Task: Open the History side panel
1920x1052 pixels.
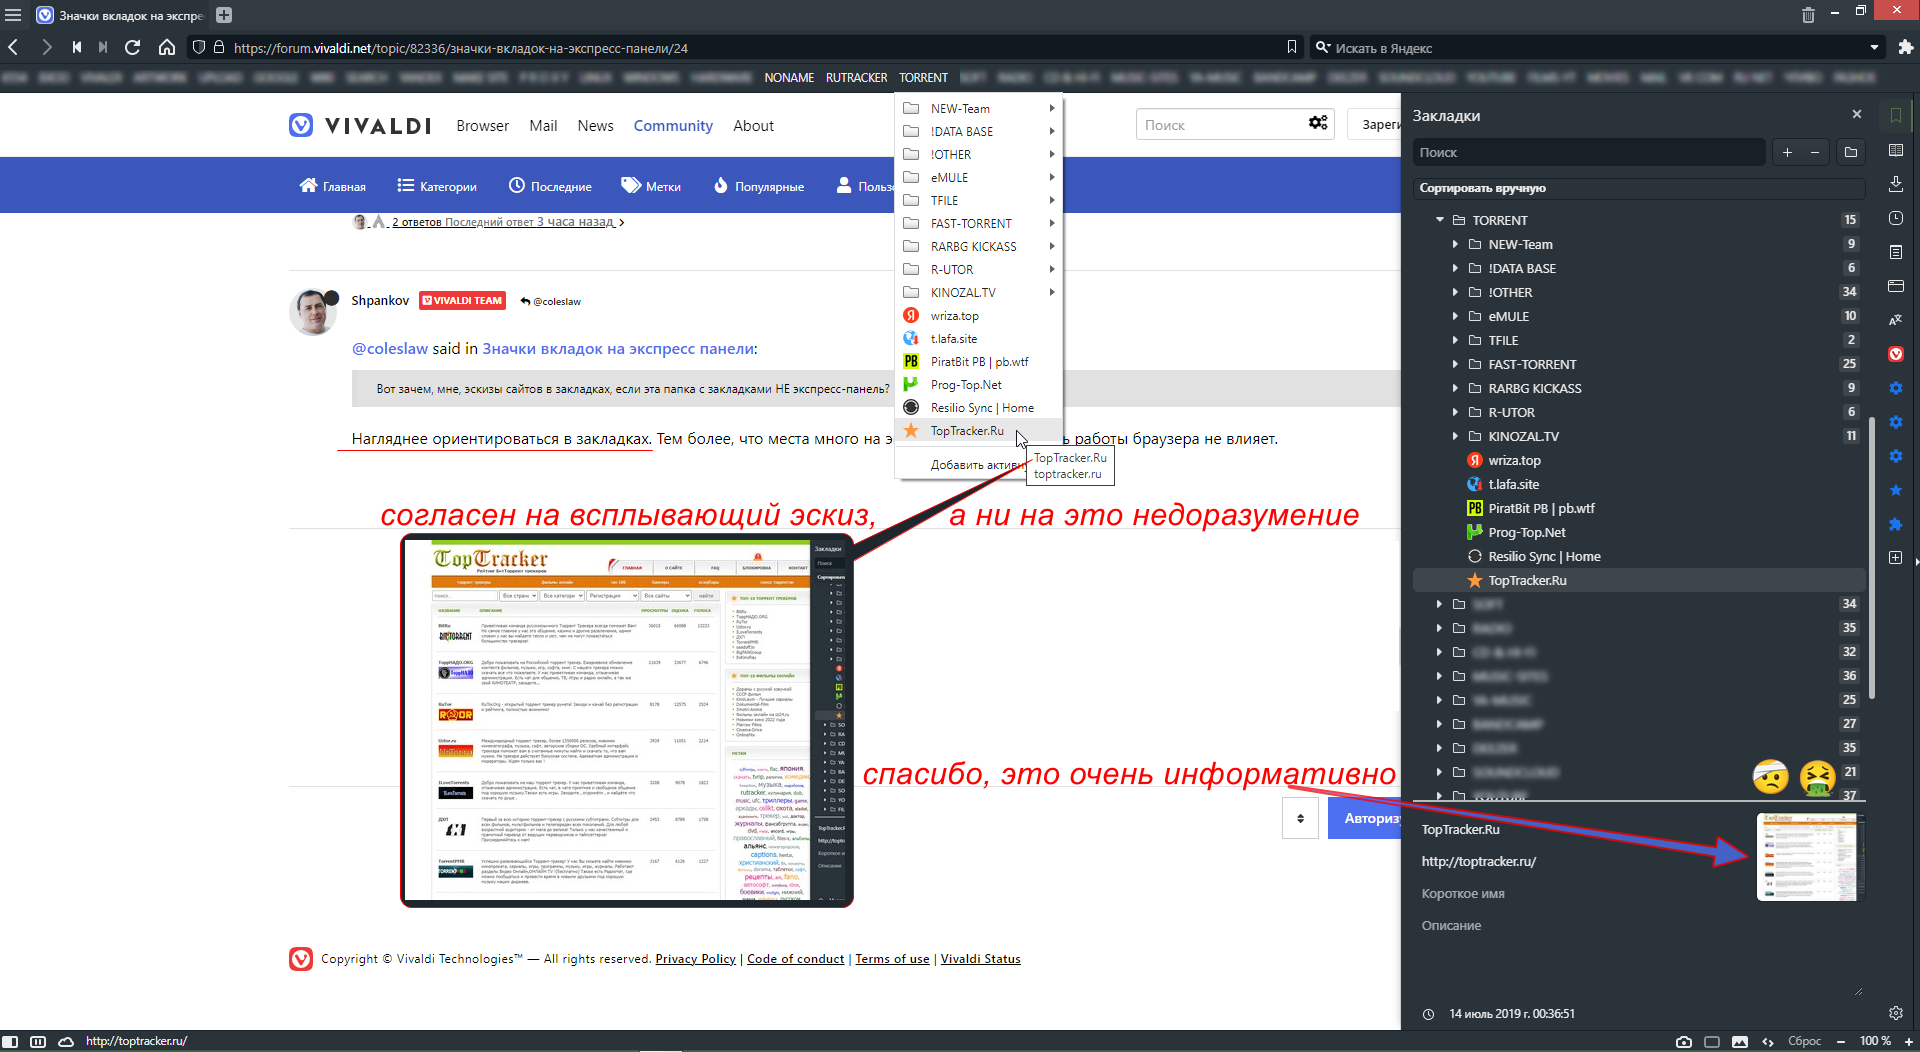Action: (1895, 218)
